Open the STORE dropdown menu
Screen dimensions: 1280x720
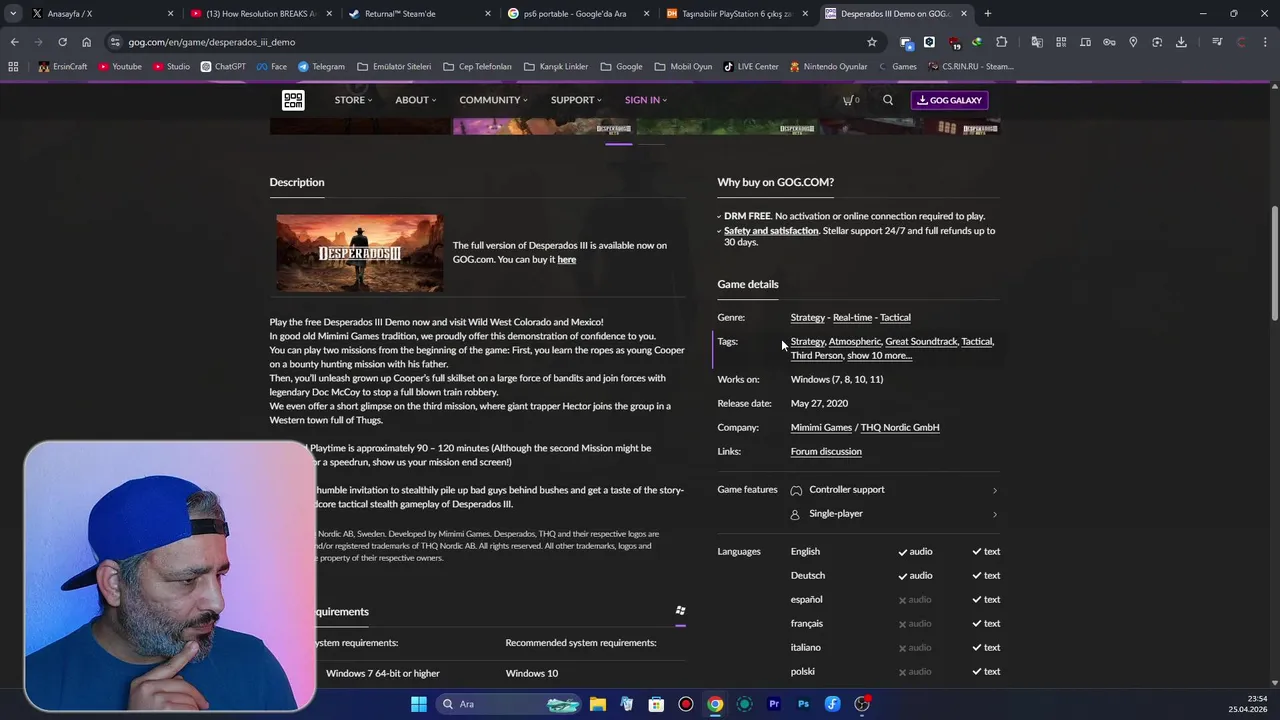coord(353,100)
